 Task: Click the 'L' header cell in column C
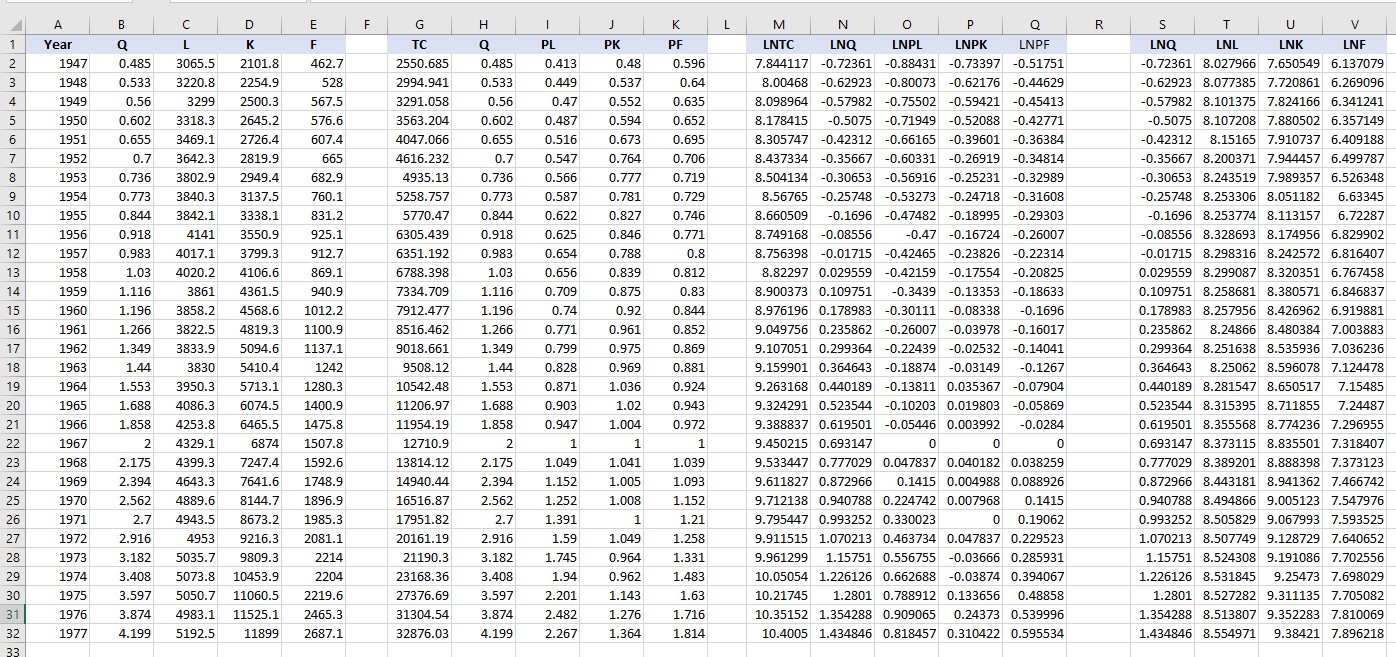tap(186, 44)
